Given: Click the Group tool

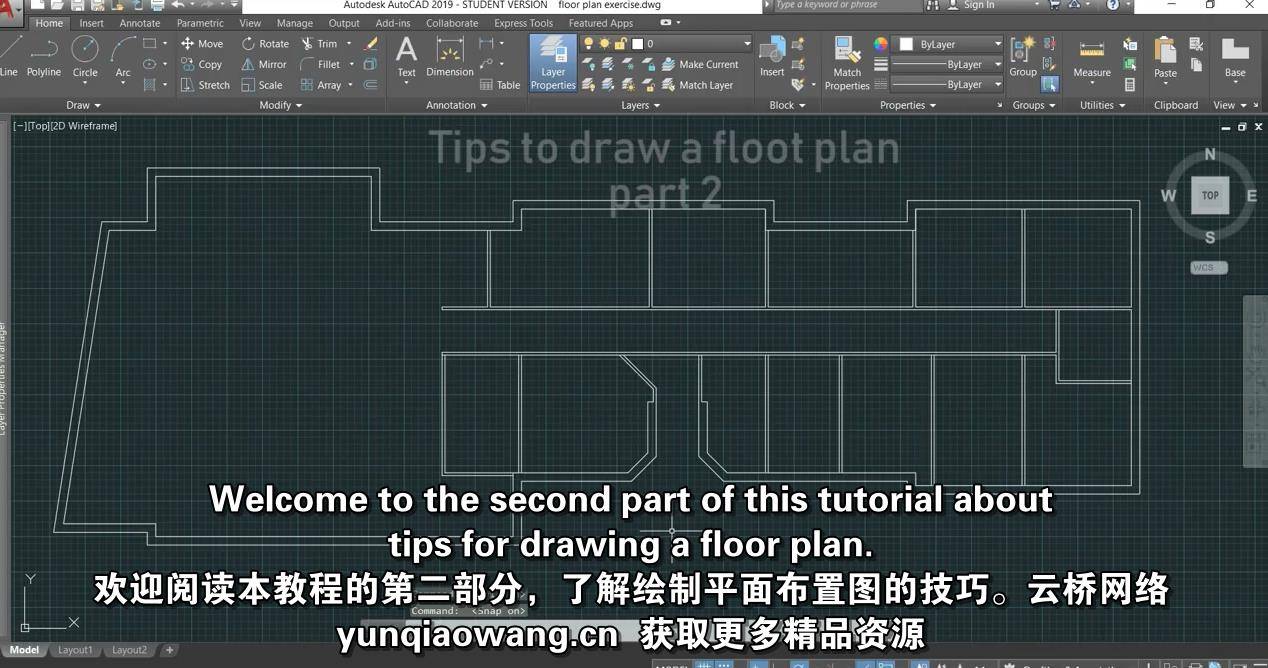Looking at the screenshot, I should coord(1023,57).
